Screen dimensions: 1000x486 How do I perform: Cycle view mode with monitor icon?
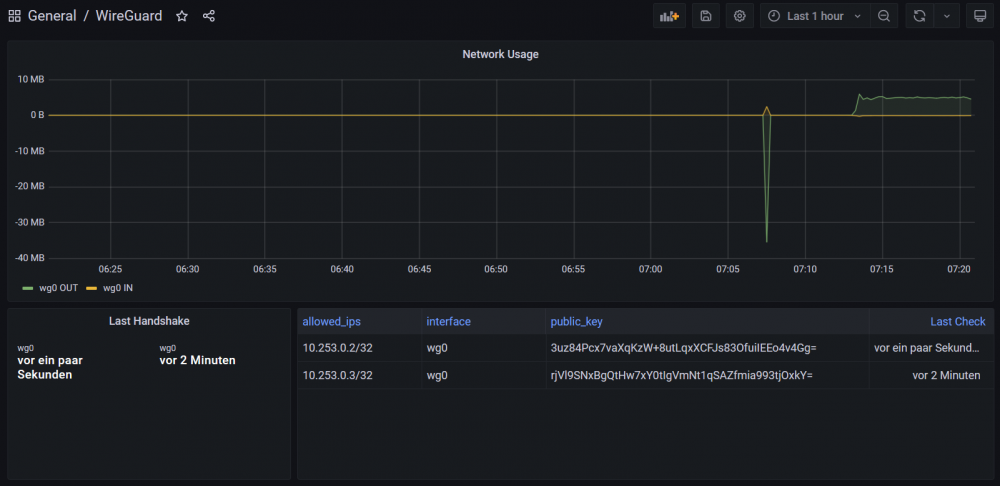(x=980, y=16)
